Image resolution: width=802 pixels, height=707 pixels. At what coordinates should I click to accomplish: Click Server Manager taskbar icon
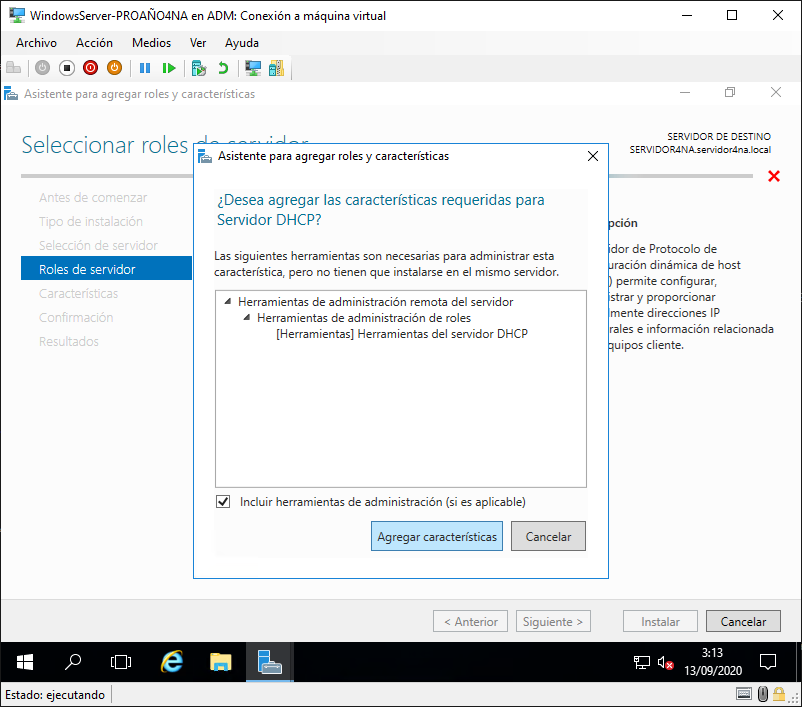click(270, 662)
